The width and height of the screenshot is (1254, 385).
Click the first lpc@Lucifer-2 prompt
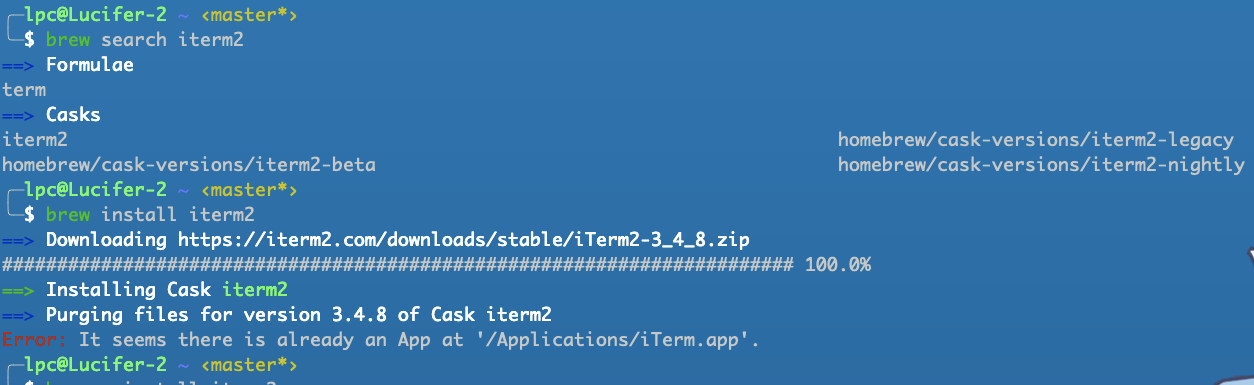pos(95,15)
